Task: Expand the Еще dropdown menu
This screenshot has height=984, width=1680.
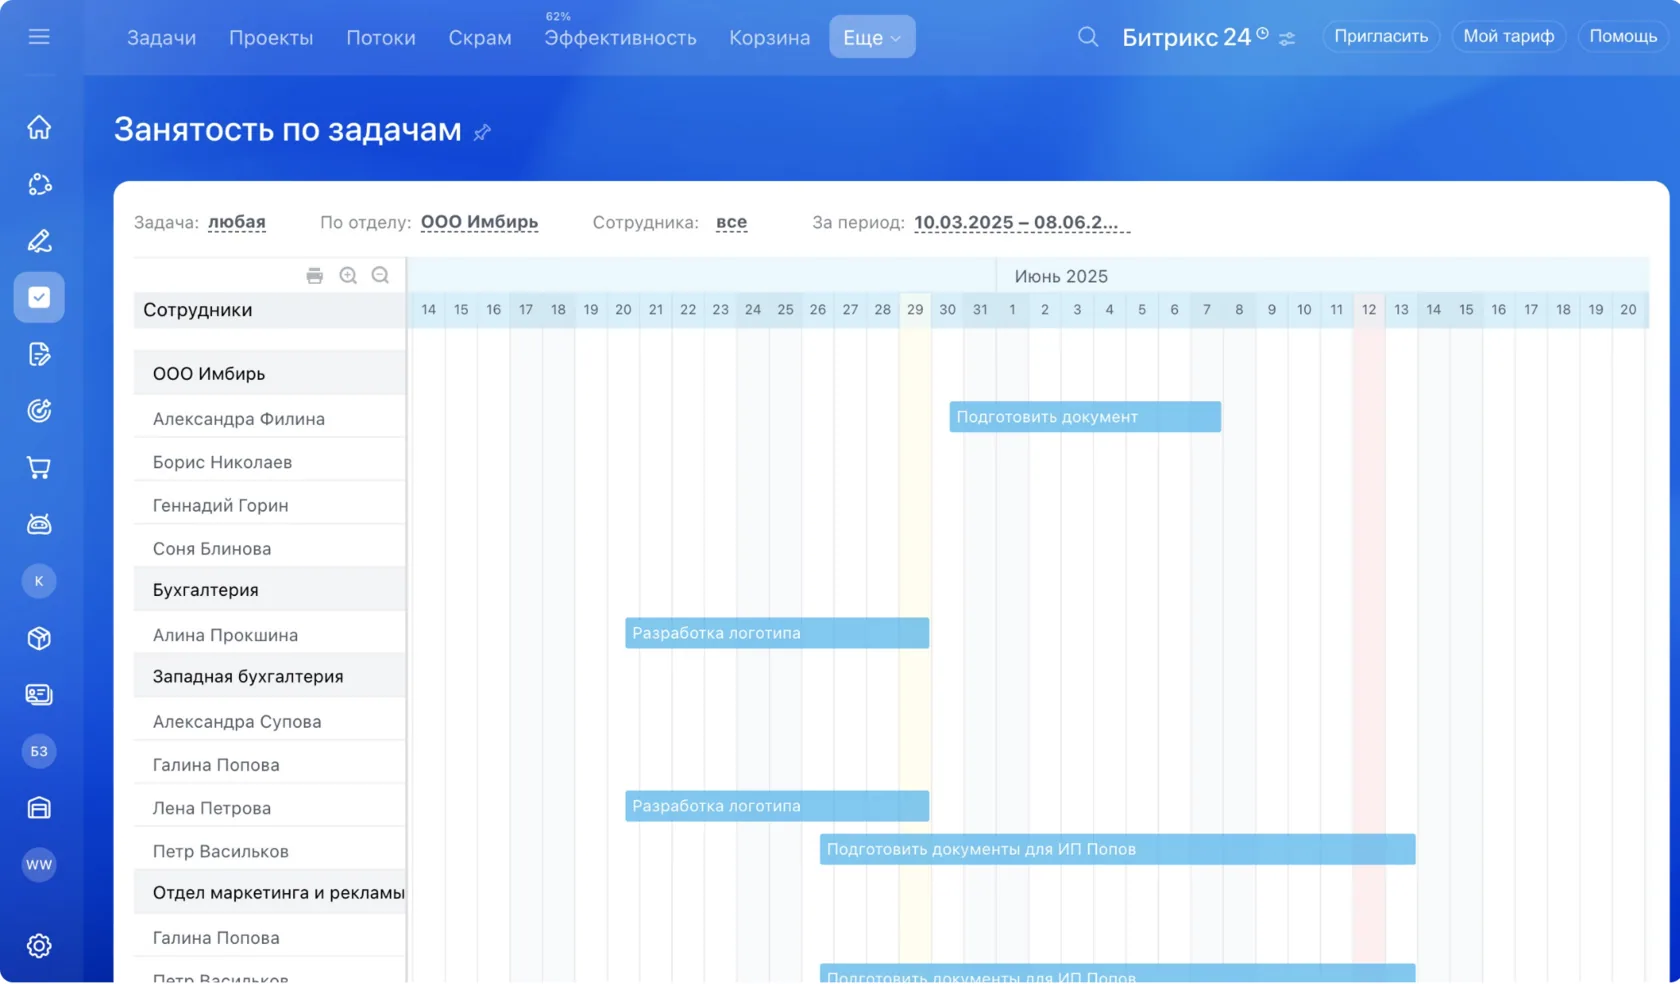Action: (872, 37)
